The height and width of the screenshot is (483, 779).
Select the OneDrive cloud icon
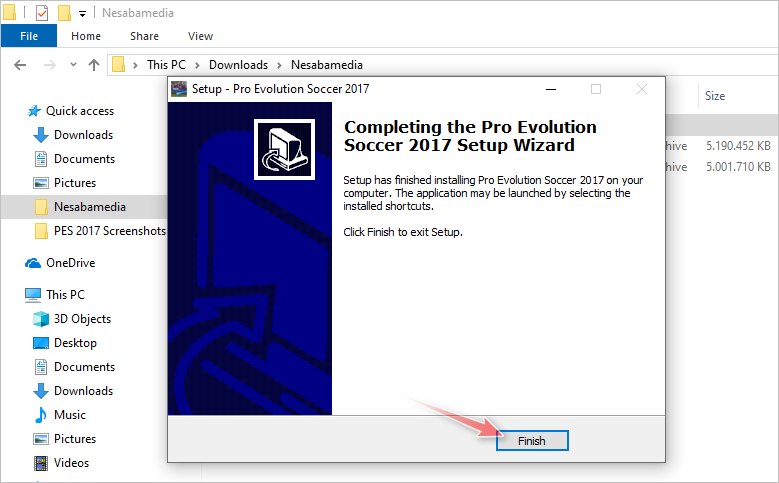pos(33,263)
